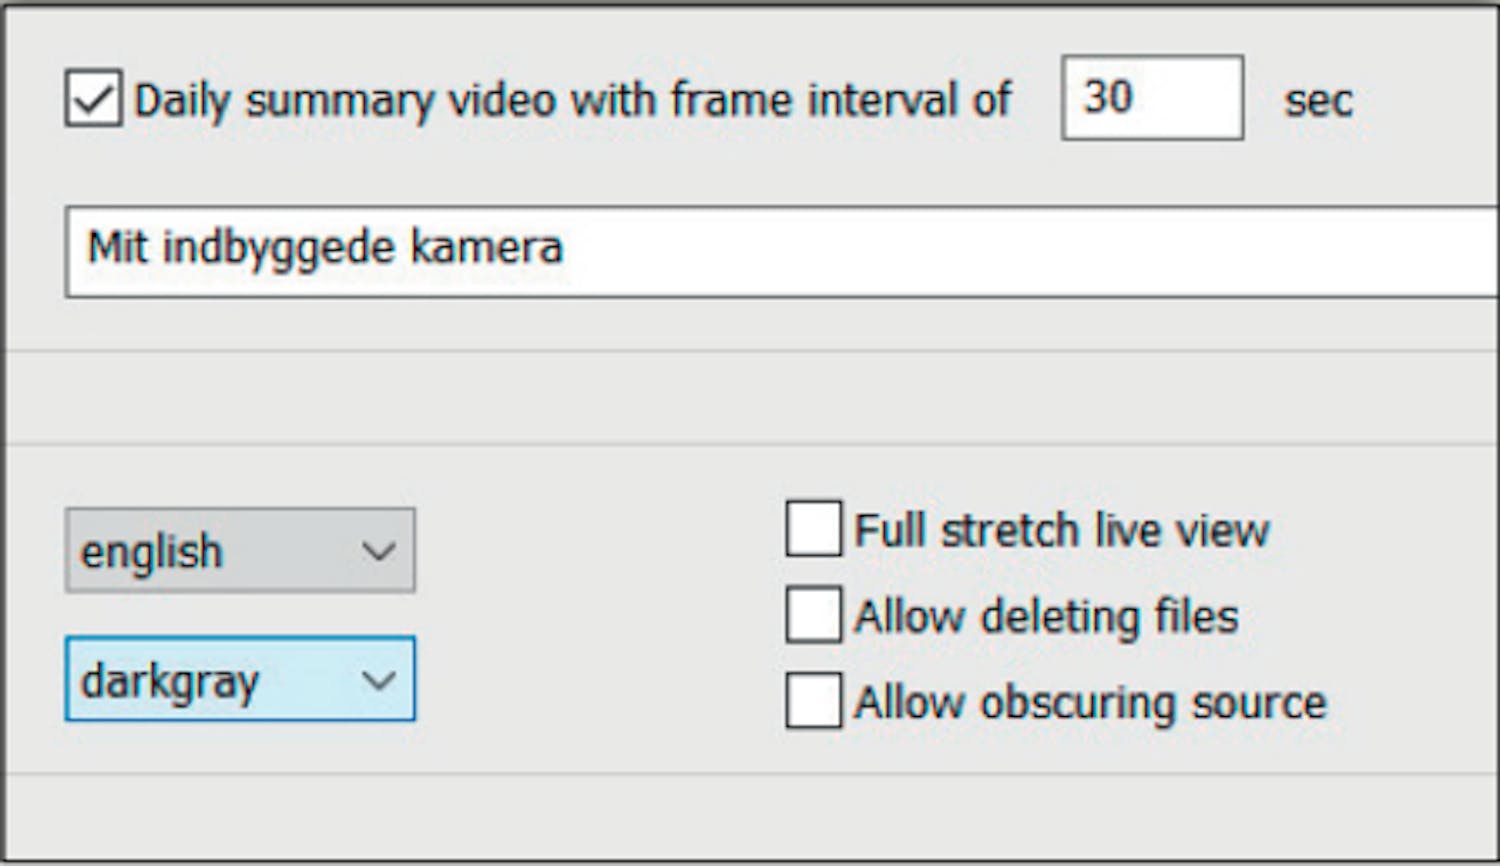Place cursor after 'kamera' in the name field
The width and height of the screenshot is (1500, 866).
coord(566,248)
